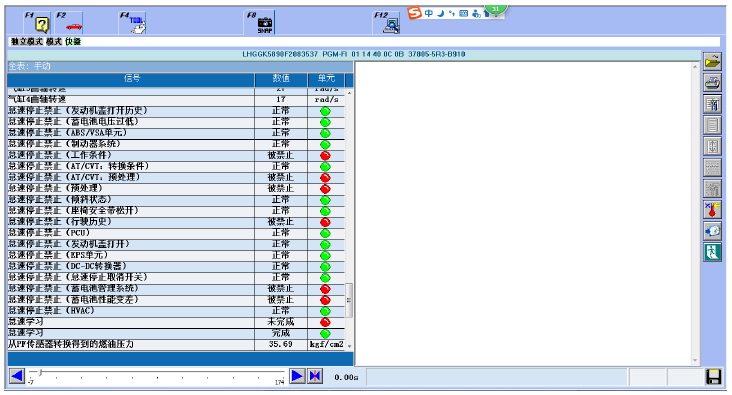This screenshot has width=732, height=395.
Task: Click the 单元 column header
Action: click(326, 79)
